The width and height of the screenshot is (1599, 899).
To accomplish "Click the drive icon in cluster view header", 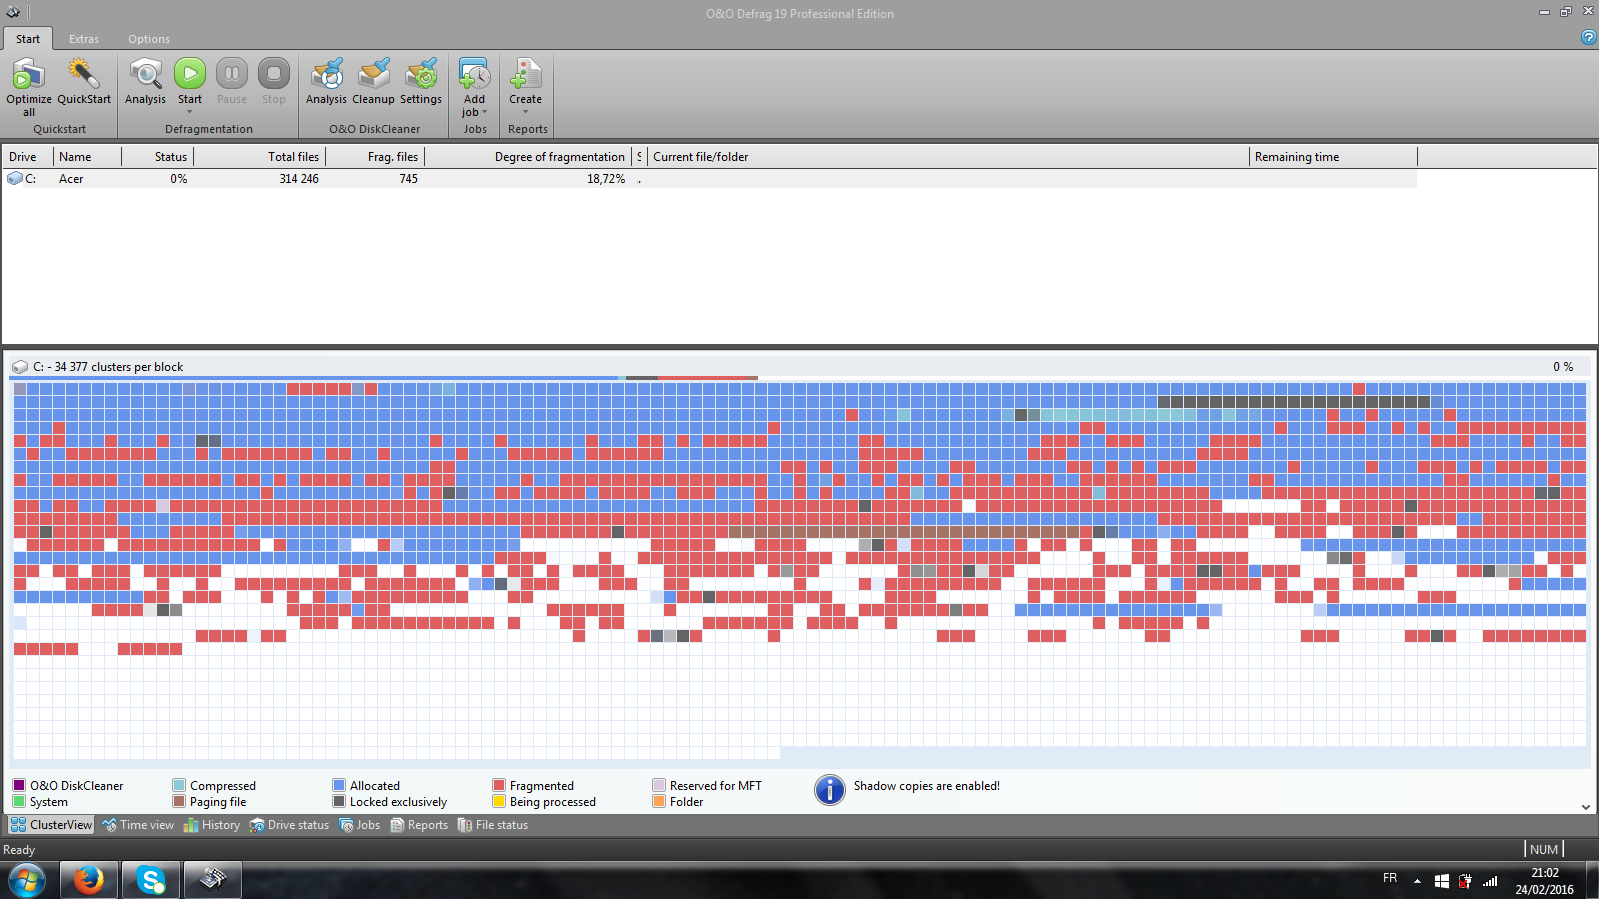I will coord(20,367).
